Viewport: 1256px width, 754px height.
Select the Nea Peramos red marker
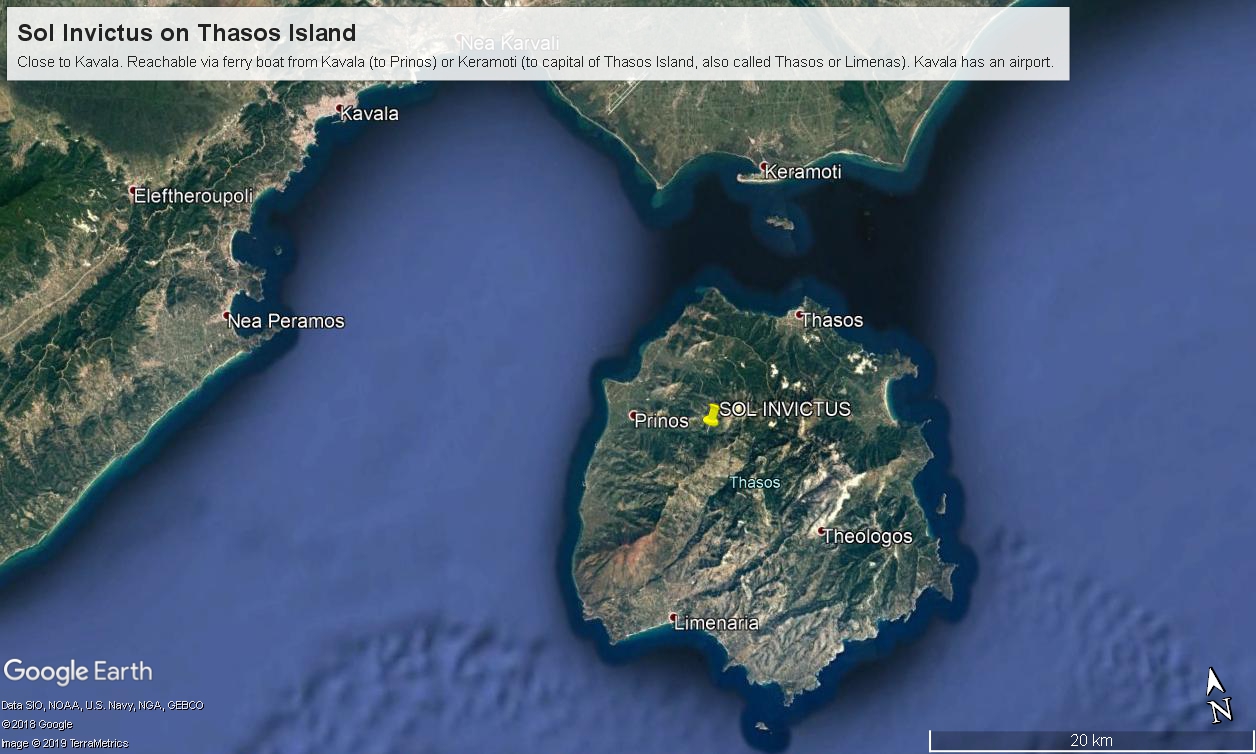227,316
